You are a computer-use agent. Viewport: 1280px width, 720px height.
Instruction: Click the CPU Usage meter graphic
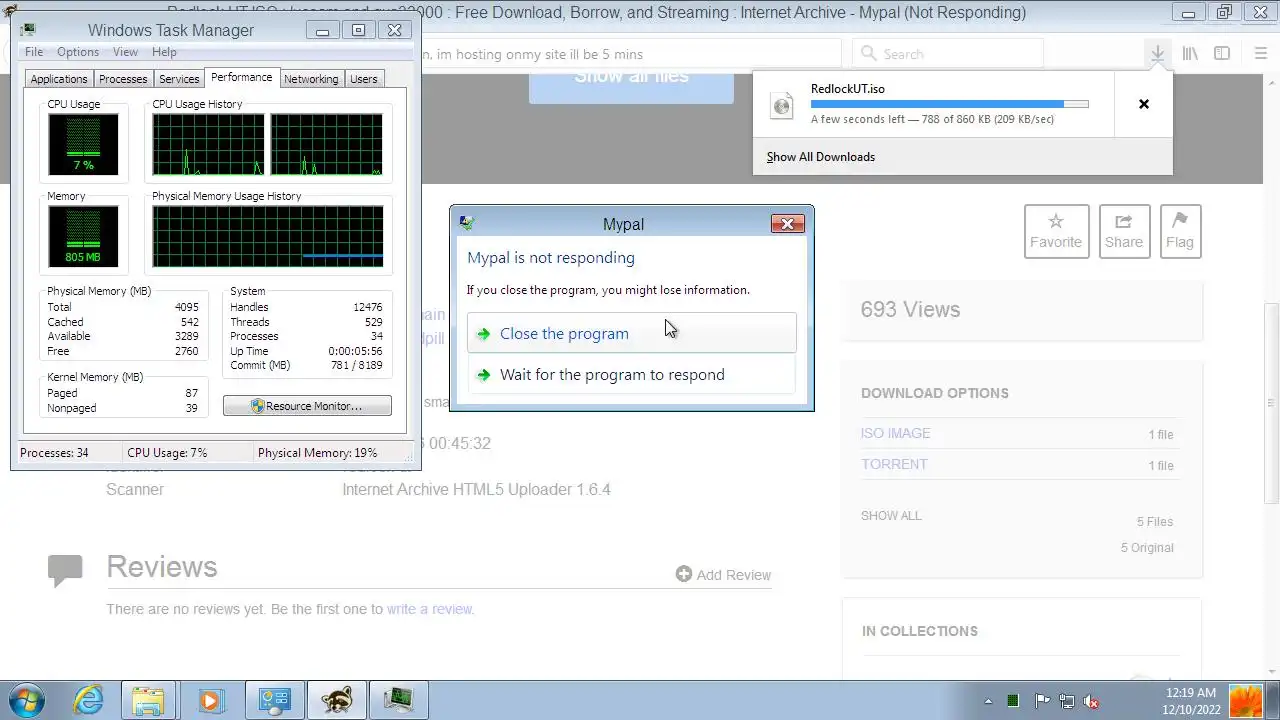(83, 144)
